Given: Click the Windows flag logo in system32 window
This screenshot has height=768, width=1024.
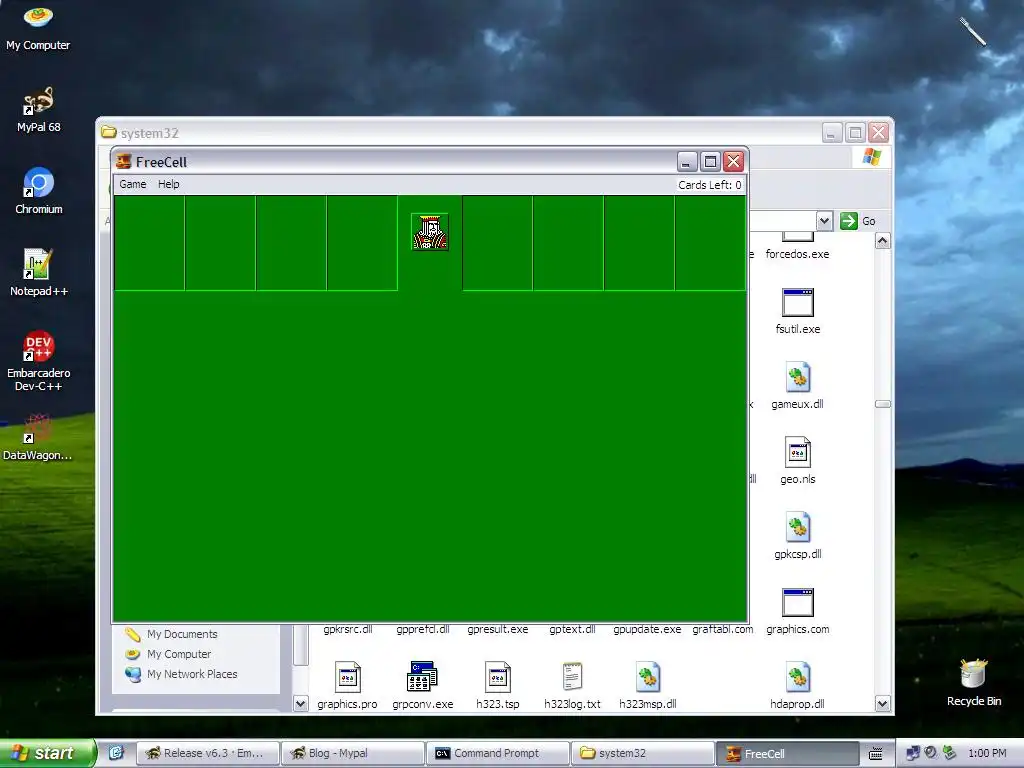Looking at the screenshot, I should pyautogui.click(x=871, y=157).
